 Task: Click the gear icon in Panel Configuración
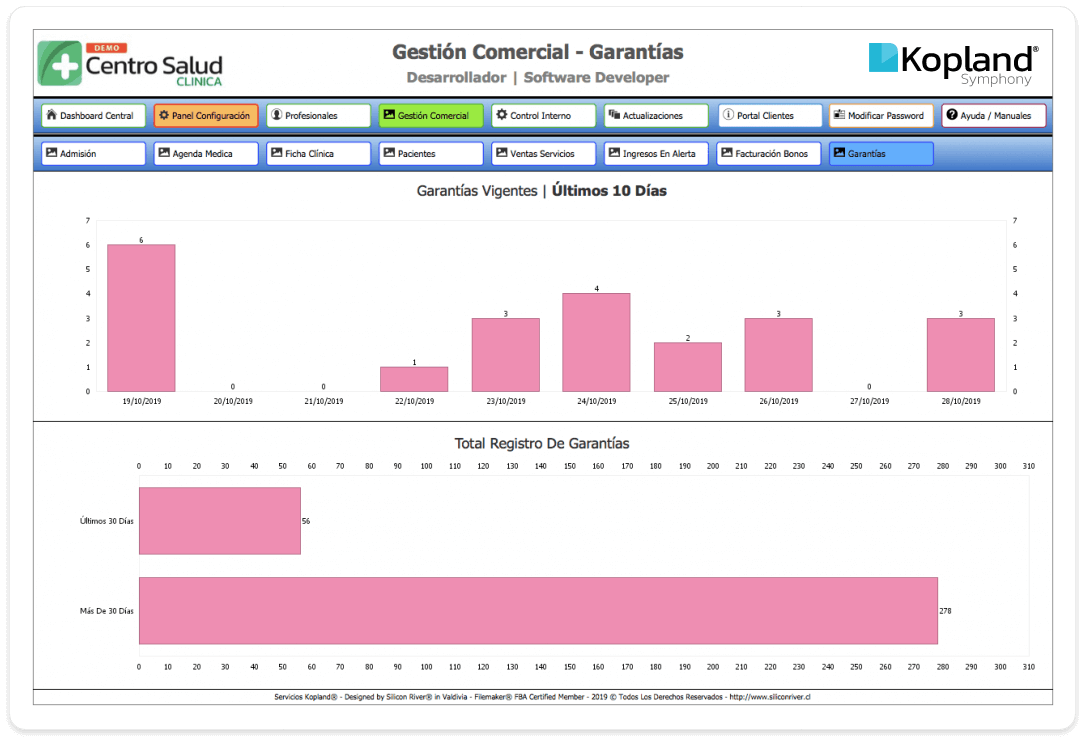click(x=164, y=115)
